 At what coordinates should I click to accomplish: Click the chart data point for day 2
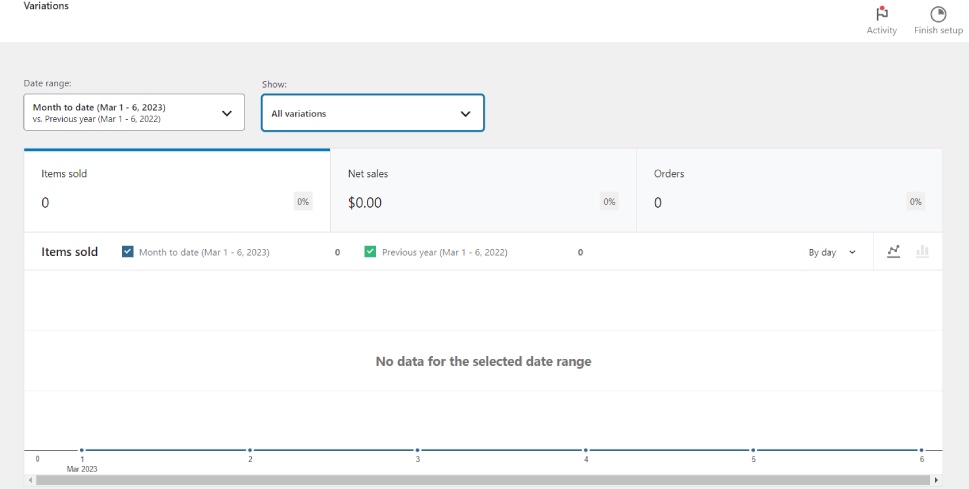click(x=250, y=450)
